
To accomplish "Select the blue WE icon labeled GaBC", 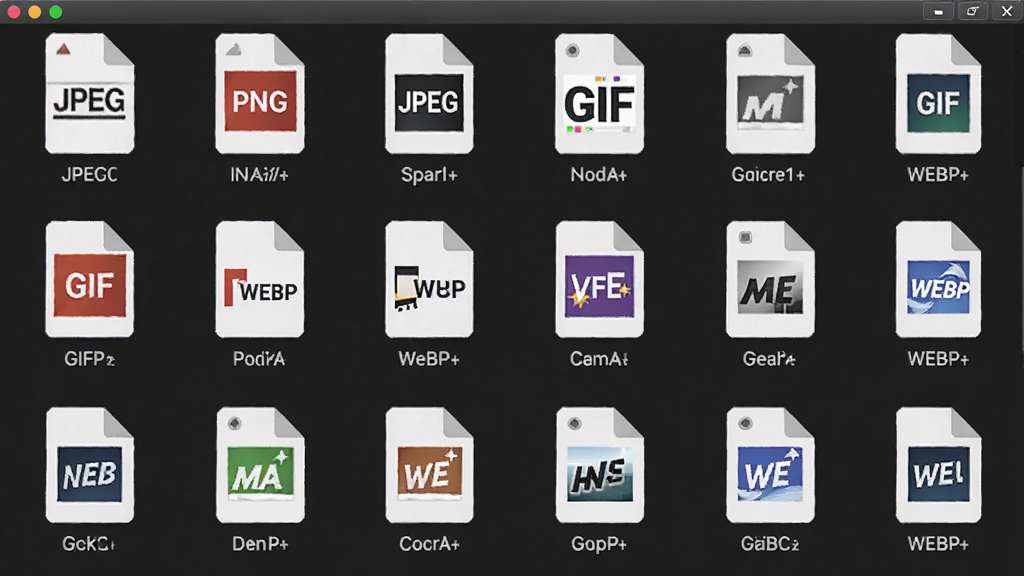I will click(770, 465).
